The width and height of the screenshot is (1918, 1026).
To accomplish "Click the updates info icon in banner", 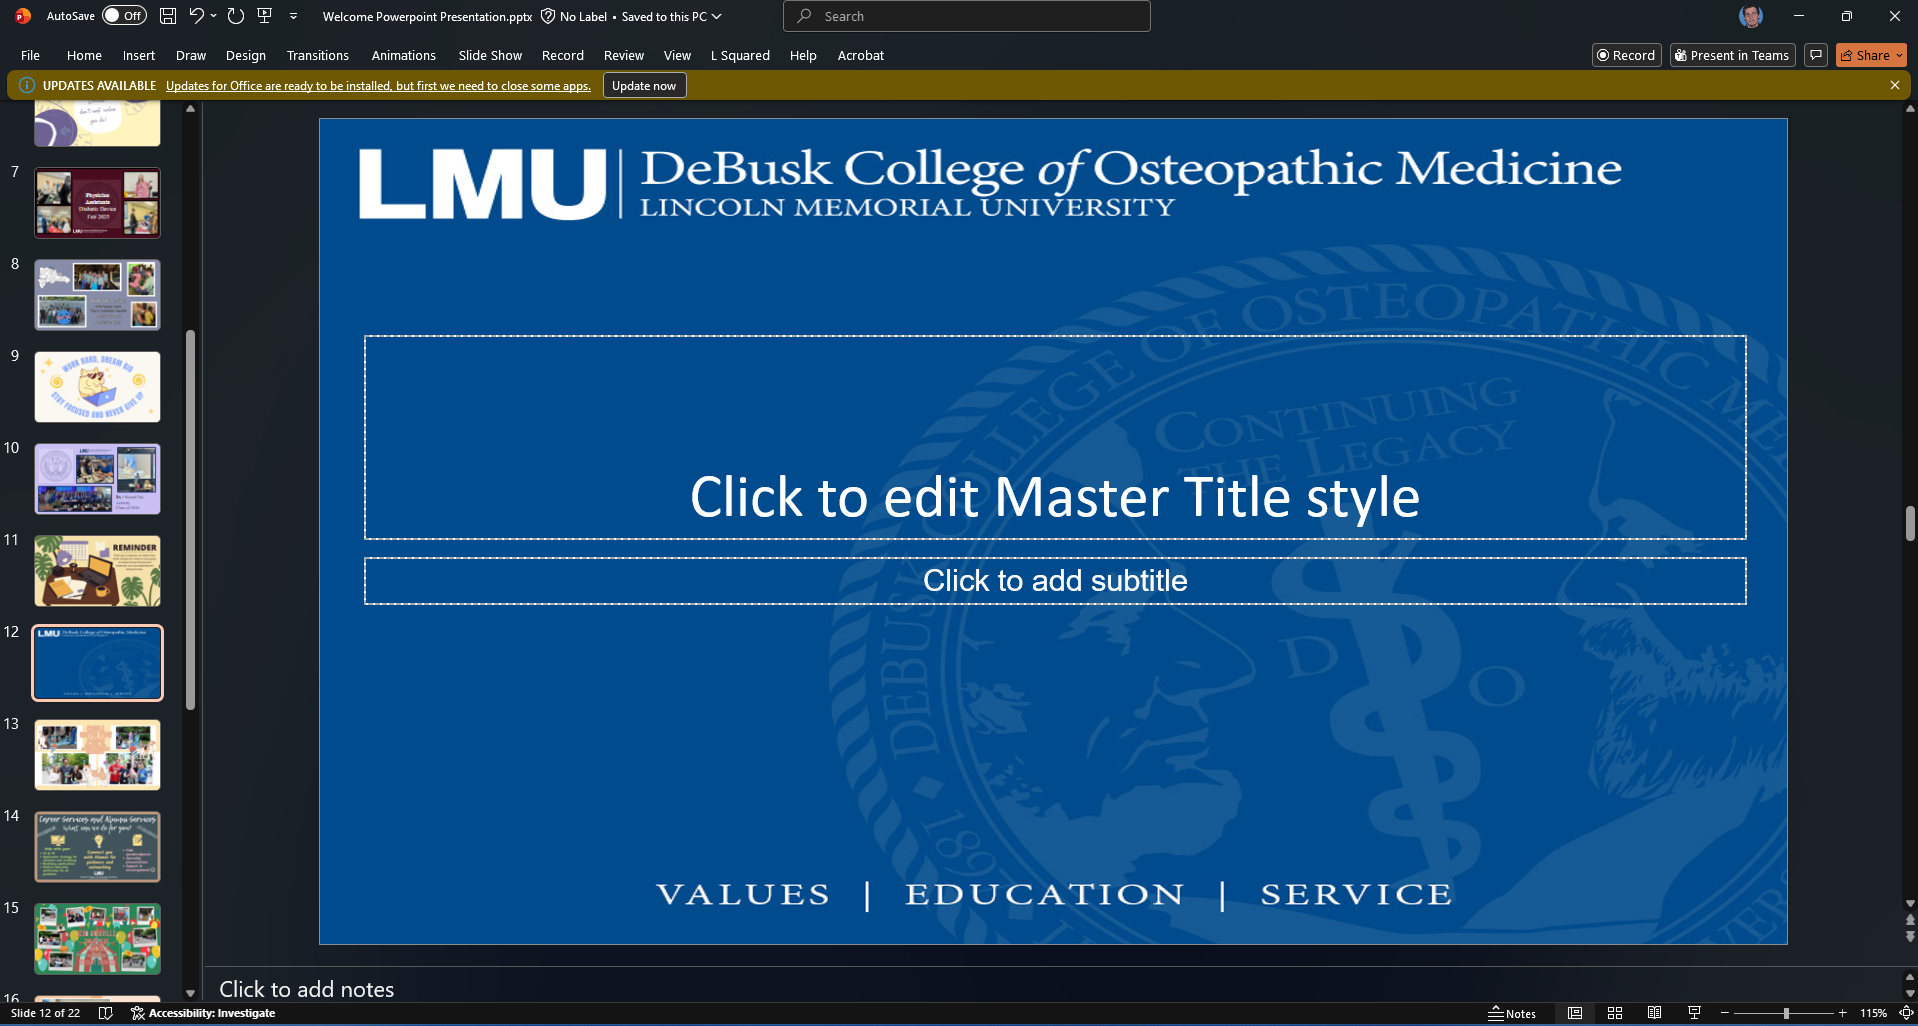I will (27, 86).
